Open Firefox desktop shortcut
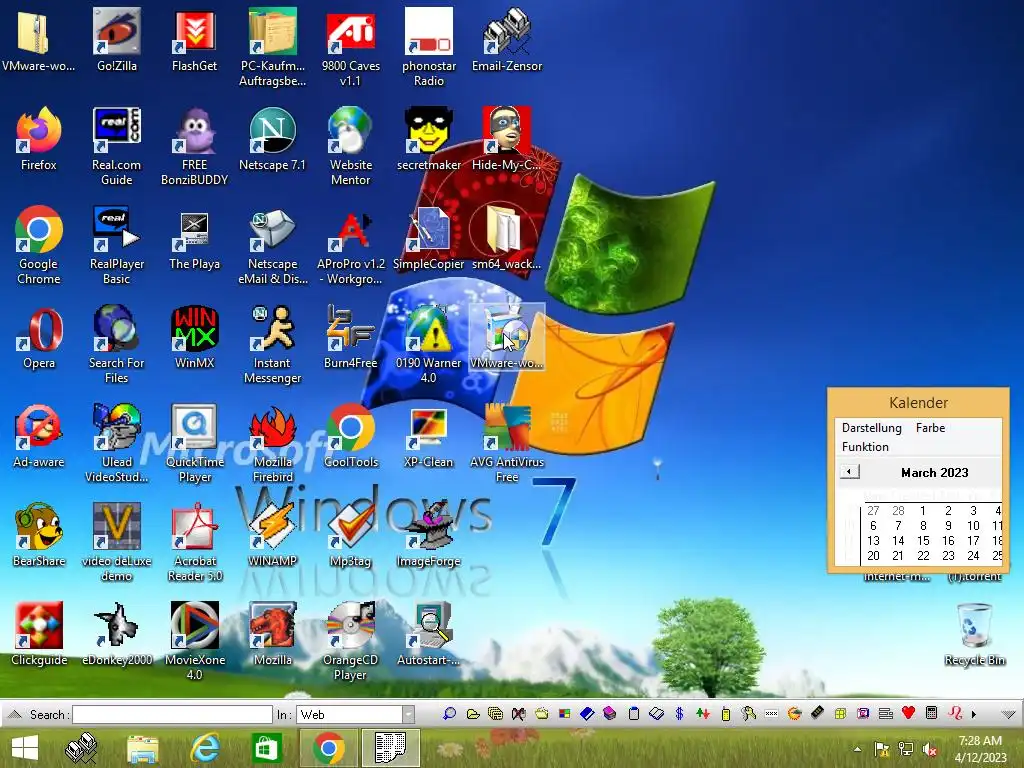Viewport: 1024px width, 768px height. pos(39,138)
